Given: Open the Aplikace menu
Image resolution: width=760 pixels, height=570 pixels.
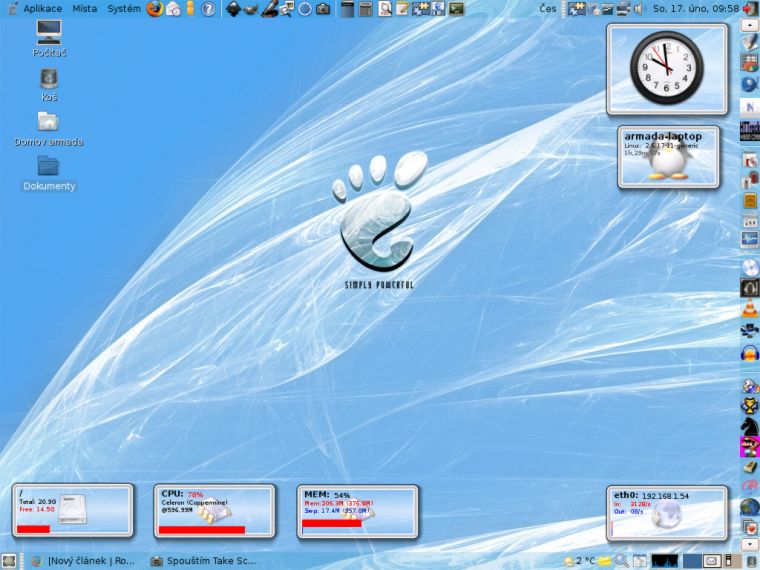Looking at the screenshot, I should pos(43,8).
